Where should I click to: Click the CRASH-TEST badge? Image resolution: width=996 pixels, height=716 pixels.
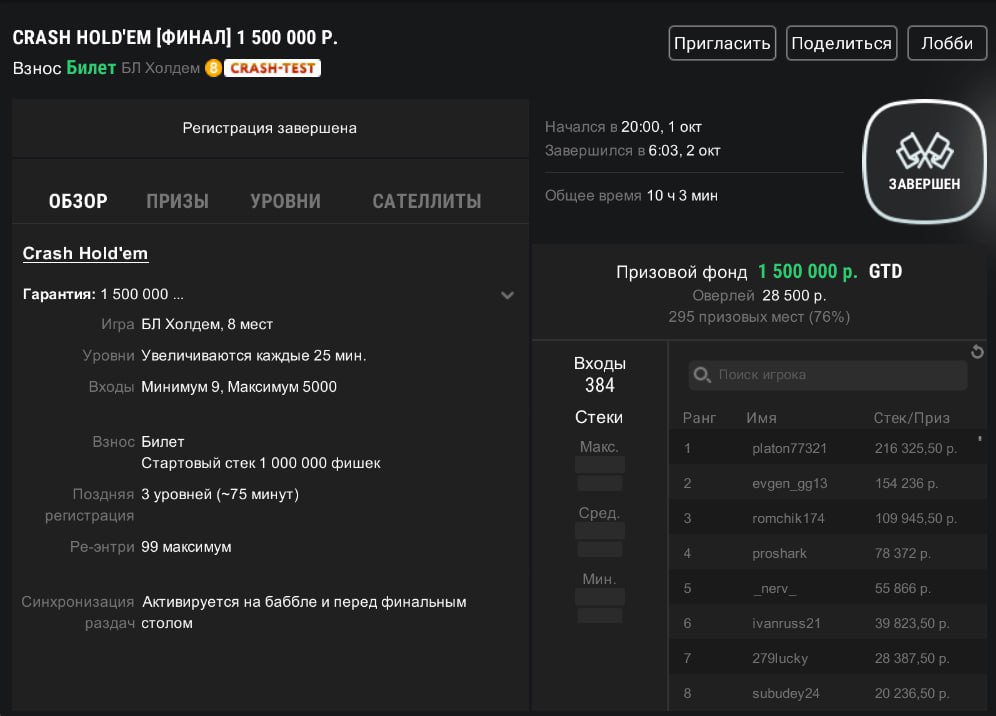(x=272, y=68)
